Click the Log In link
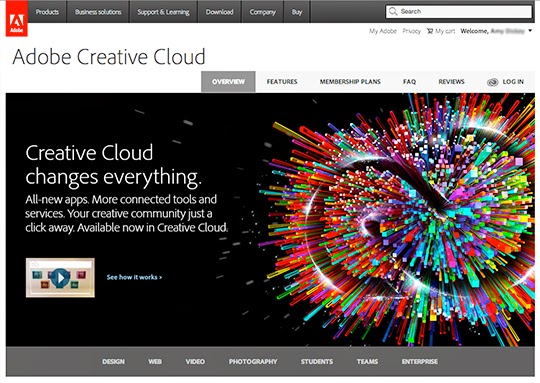The width and height of the screenshot is (540, 383). (x=513, y=82)
